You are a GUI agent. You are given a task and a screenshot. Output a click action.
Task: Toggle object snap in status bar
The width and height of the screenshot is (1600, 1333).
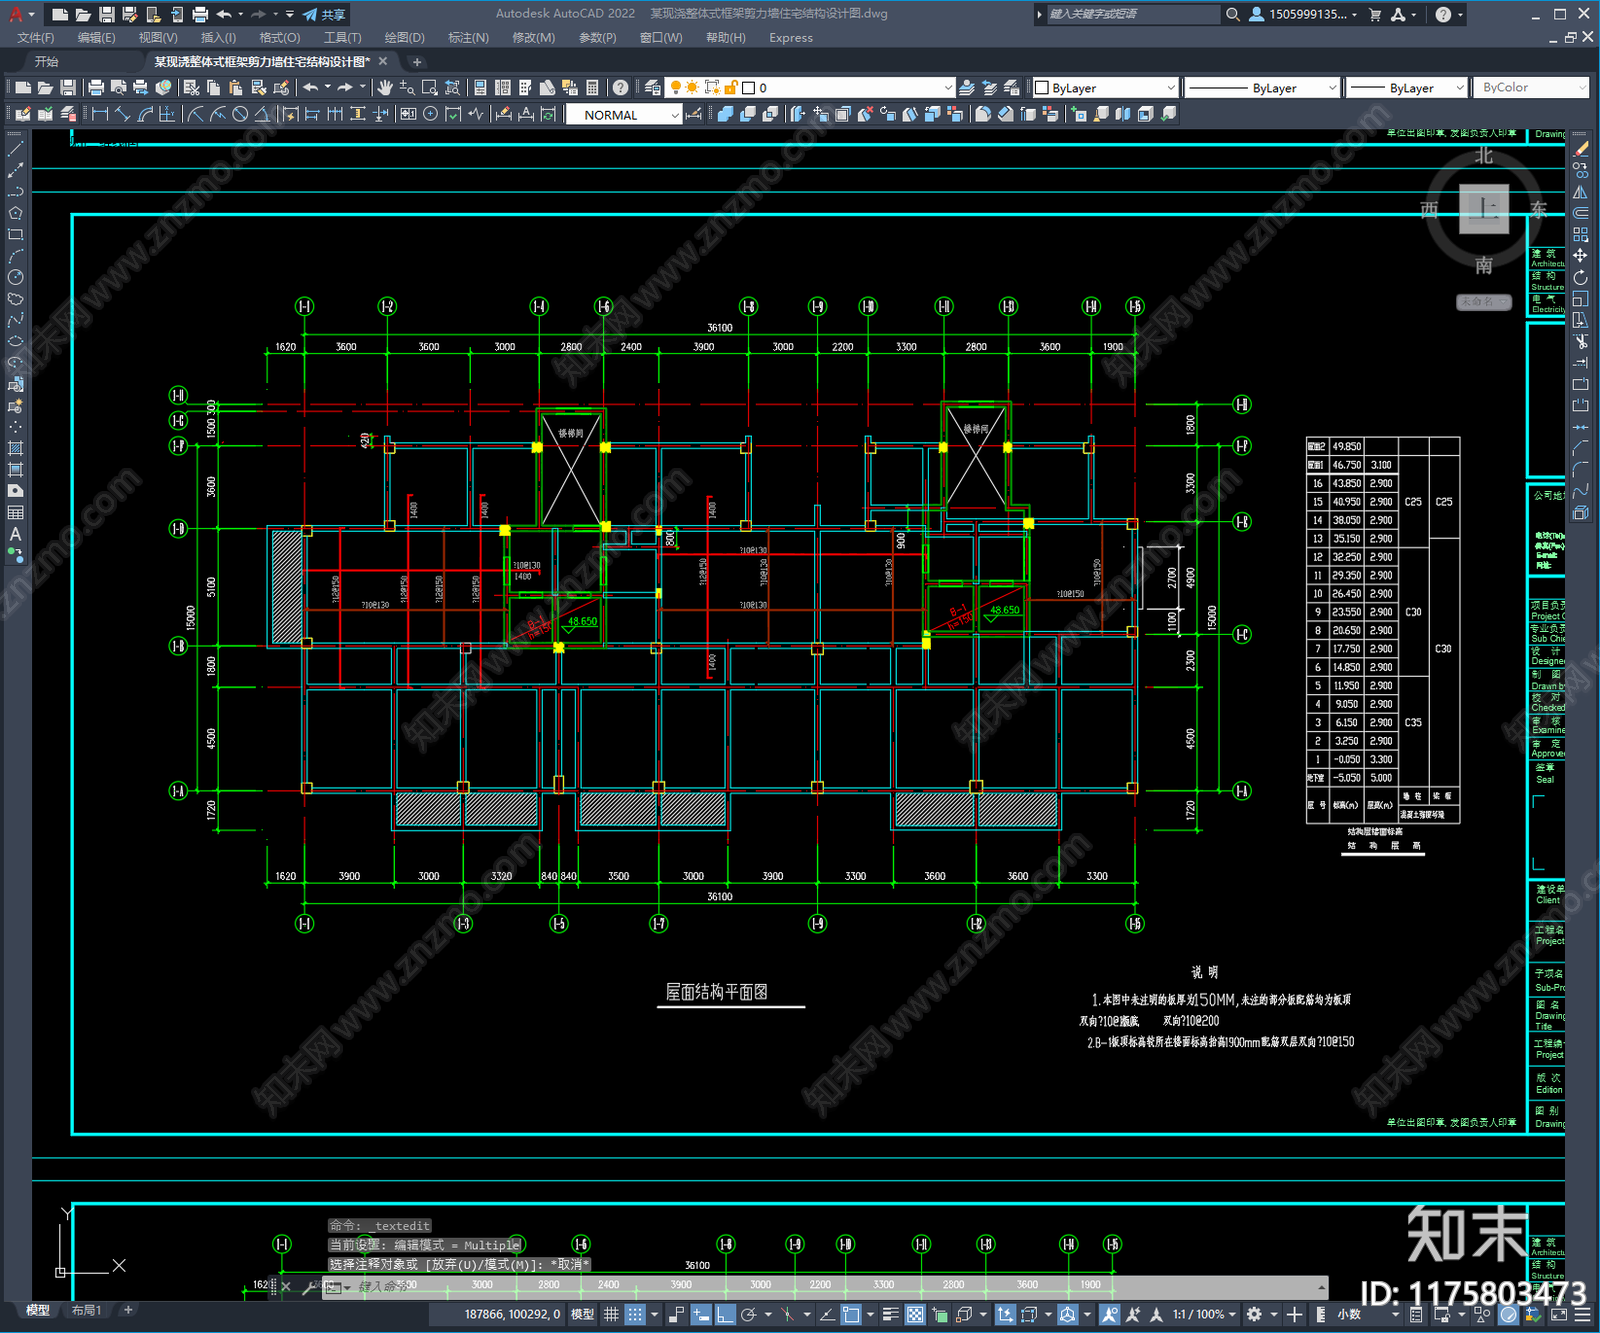pos(851,1314)
